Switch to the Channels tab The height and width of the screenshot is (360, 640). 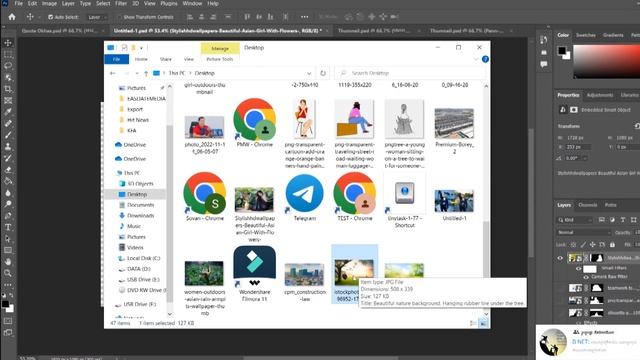tap(588, 205)
